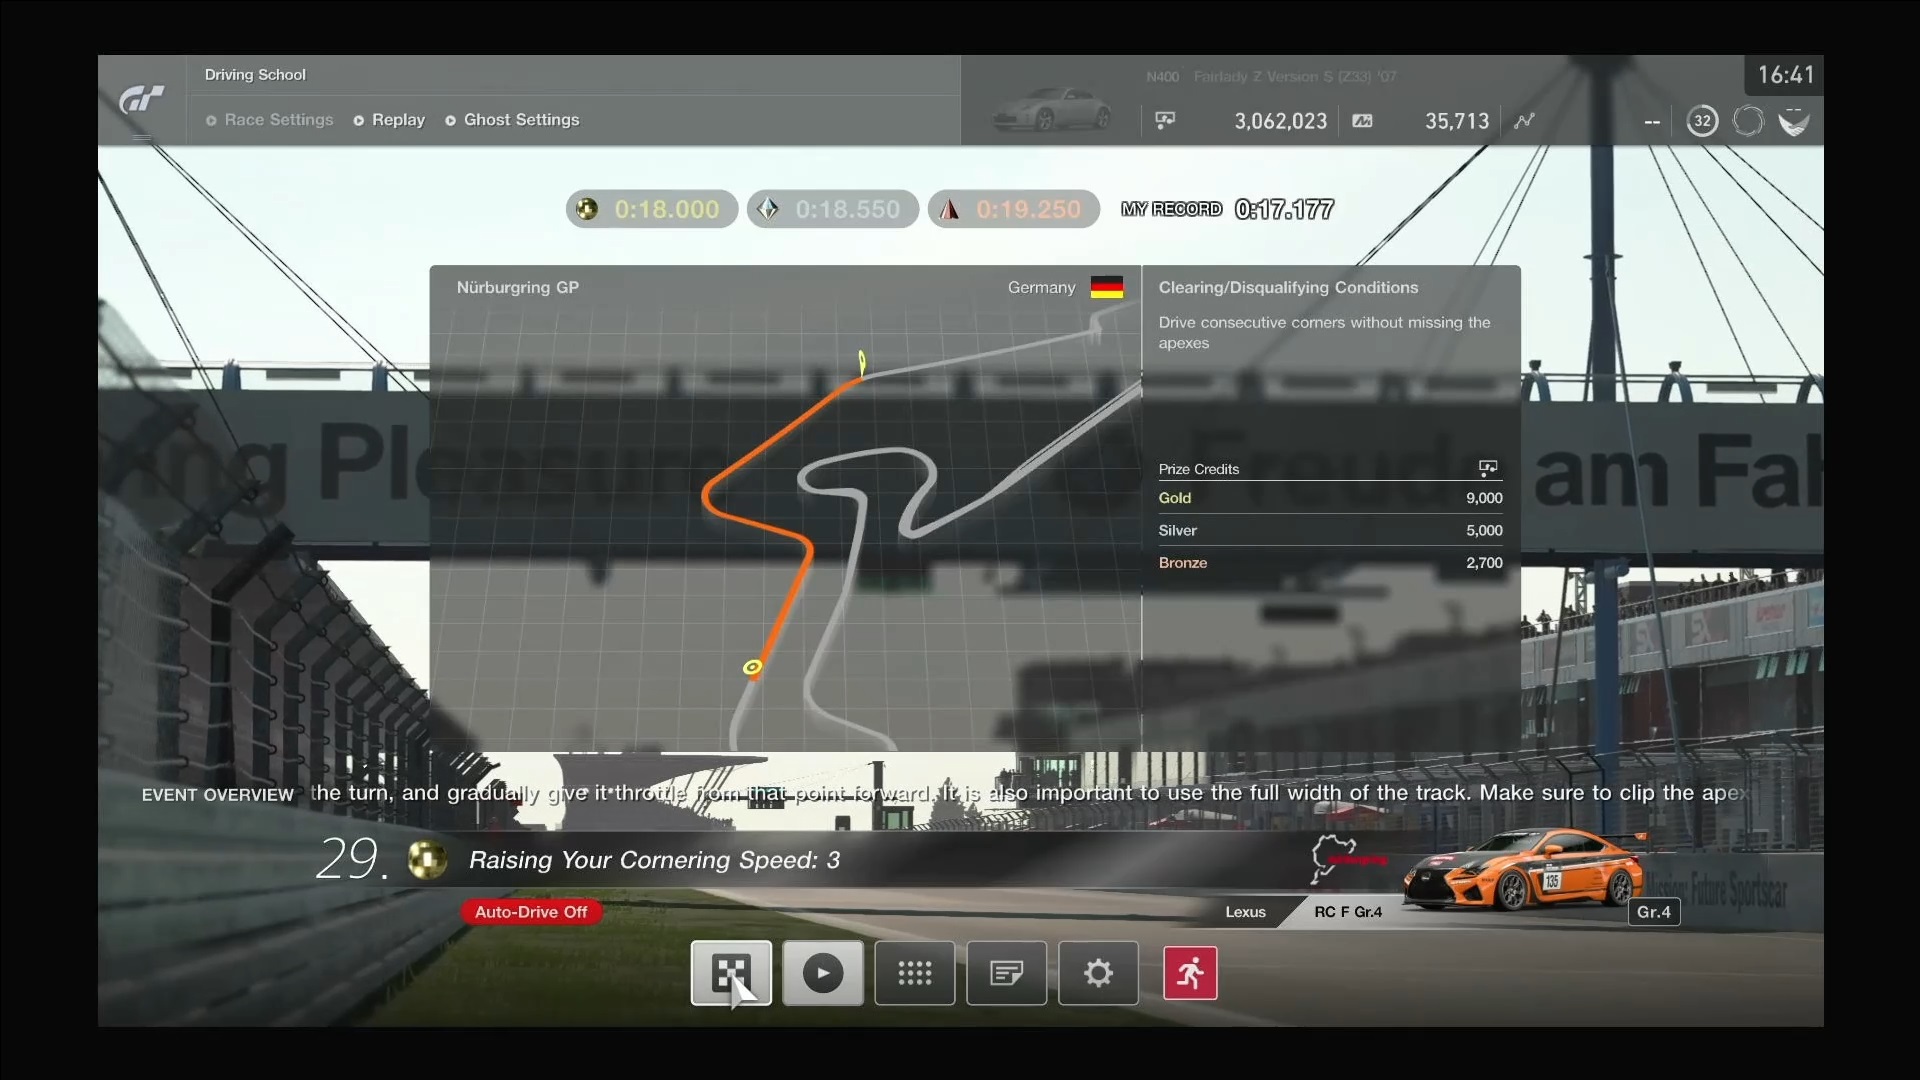This screenshot has width=1920, height=1080.
Task: Play the demonstration video button
Action: tap(822, 973)
